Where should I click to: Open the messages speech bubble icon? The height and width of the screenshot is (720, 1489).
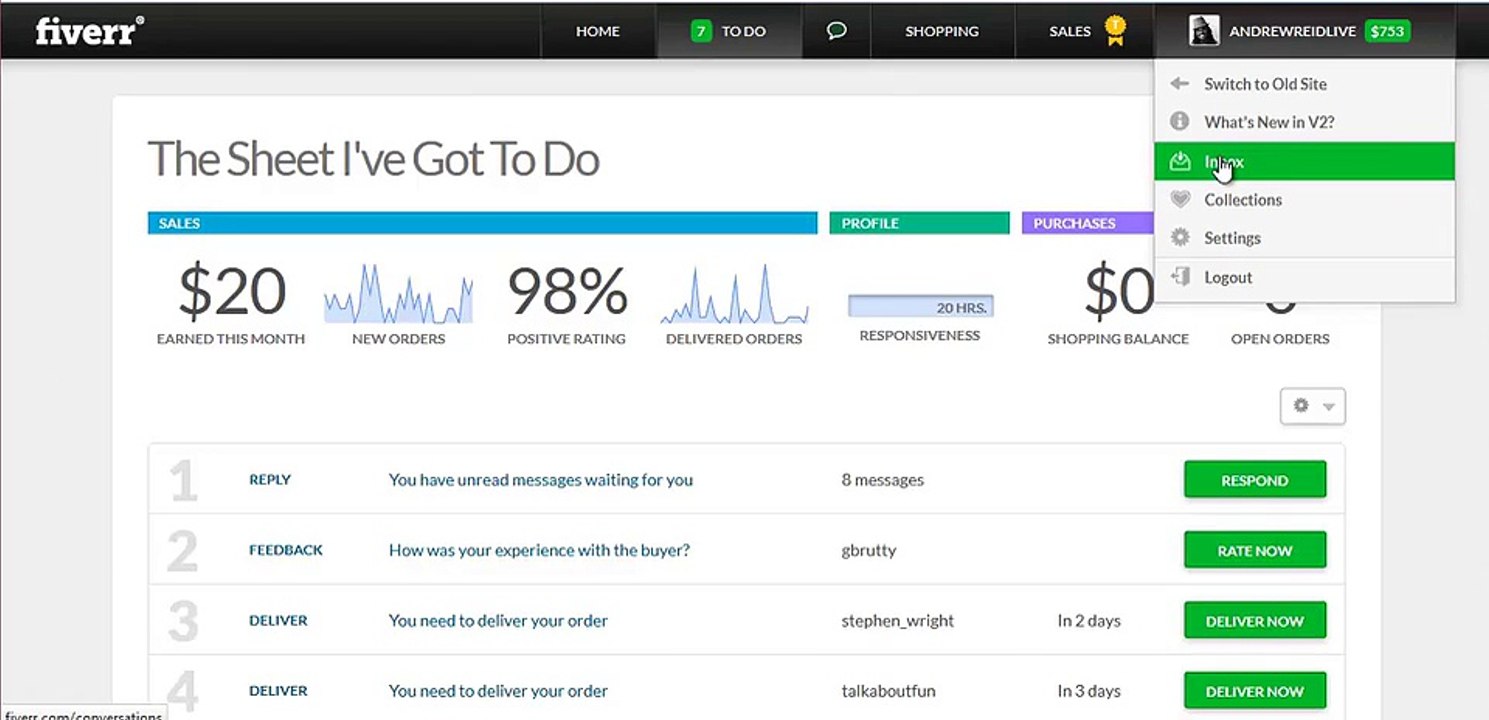coord(837,31)
